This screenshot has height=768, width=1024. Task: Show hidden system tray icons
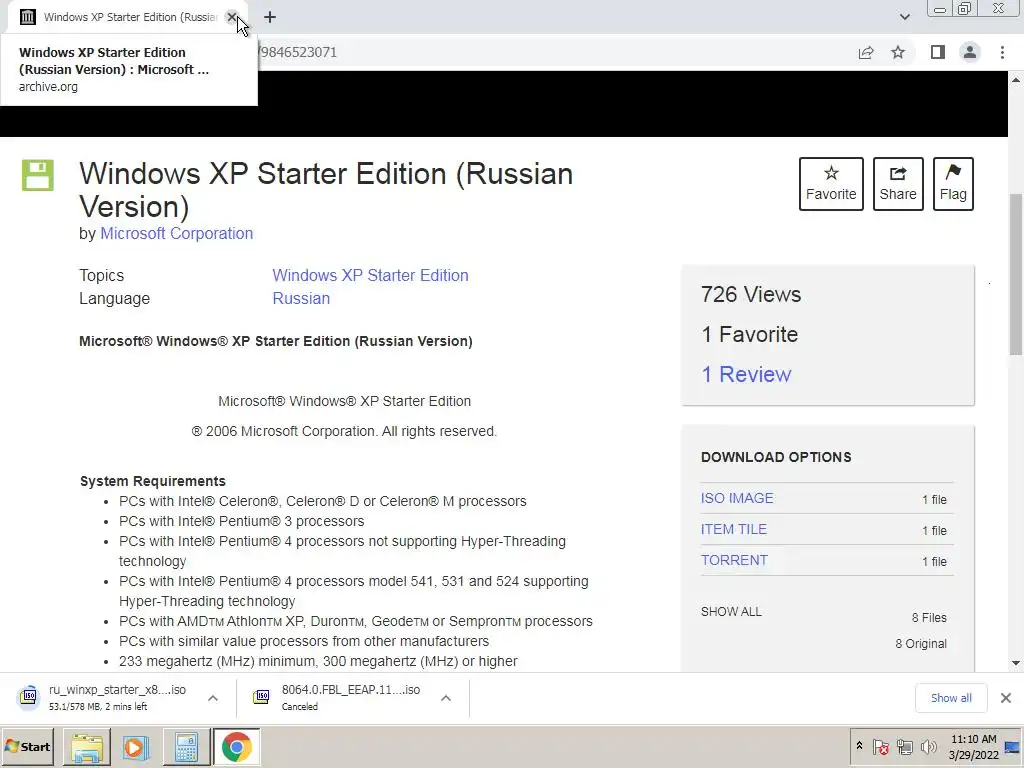[859, 746]
